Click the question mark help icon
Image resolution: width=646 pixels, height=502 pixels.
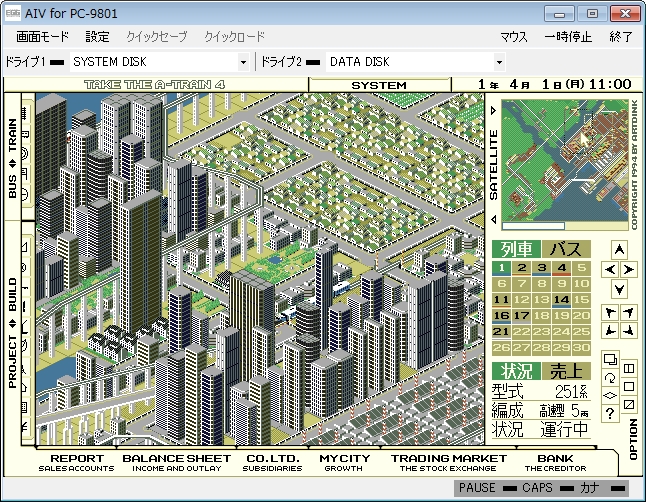pos(610,413)
